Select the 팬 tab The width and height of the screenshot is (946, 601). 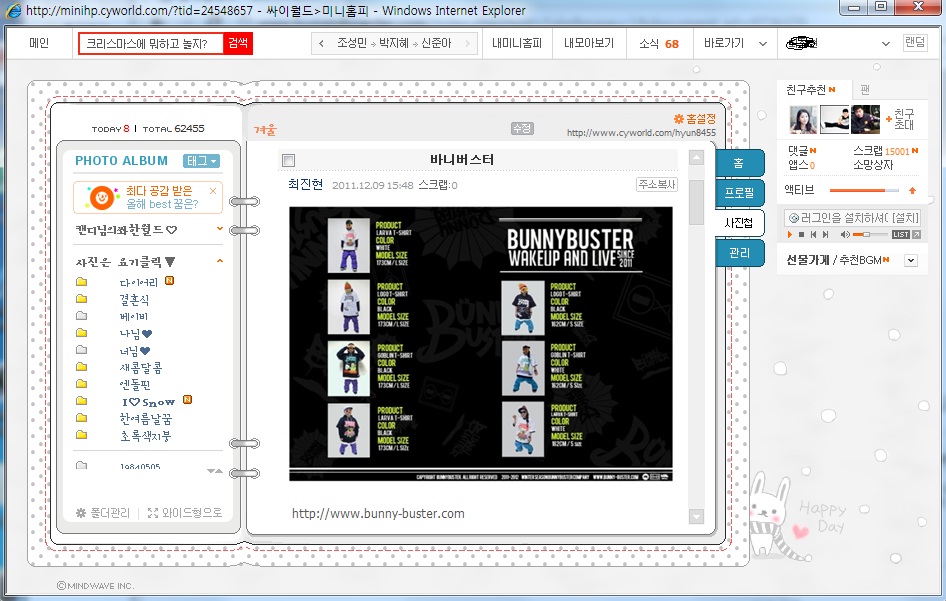pyautogui.click(x=865, y=90)
